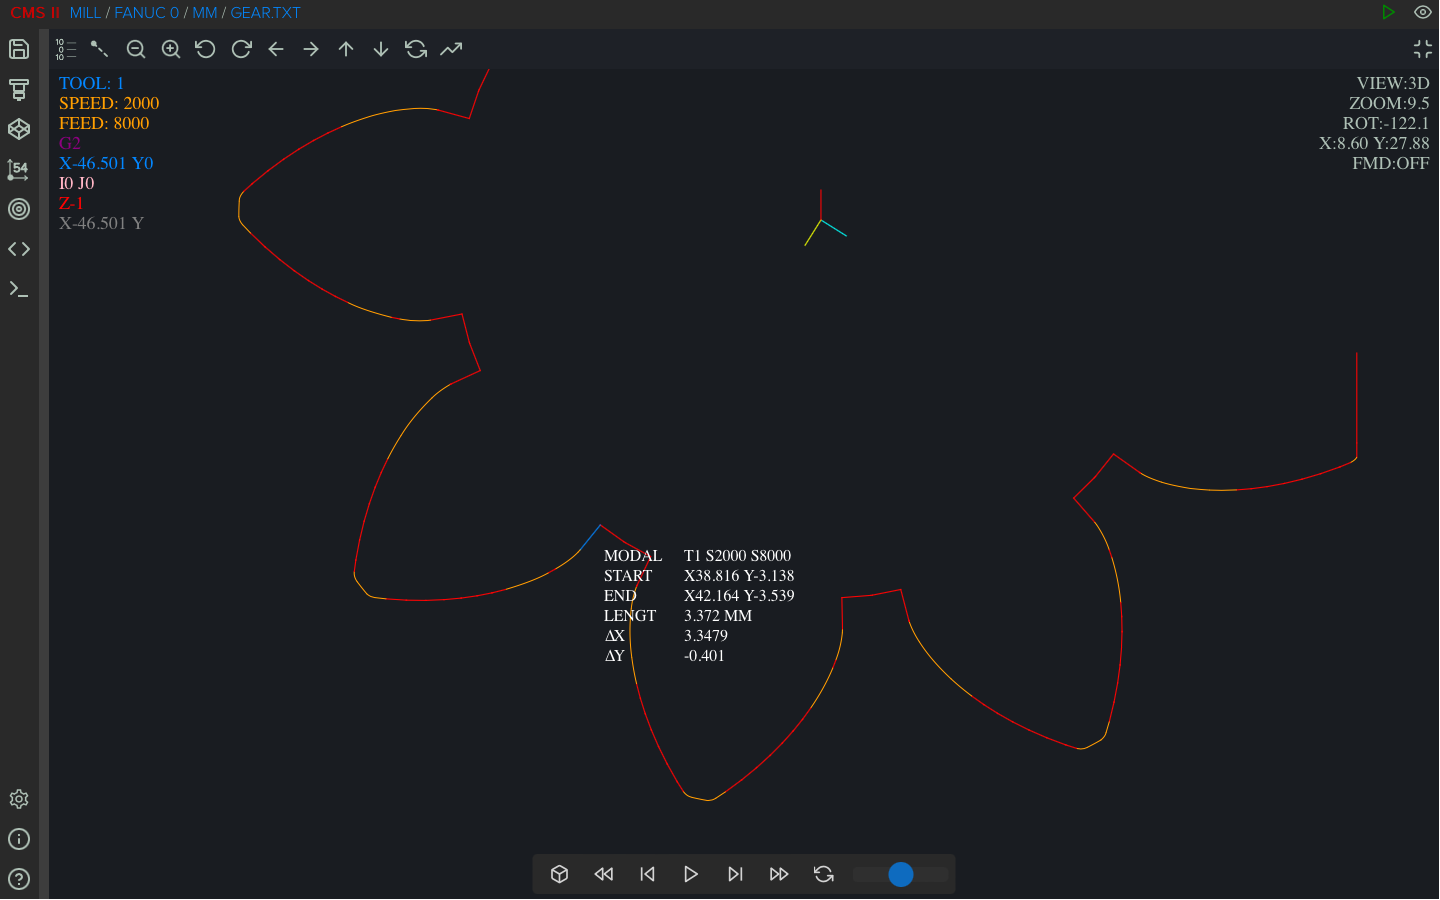The height and width of the screenshot is (900, 1440).
Task: Click the 'VIEW:3D' status text
Action: (1393, 83)
